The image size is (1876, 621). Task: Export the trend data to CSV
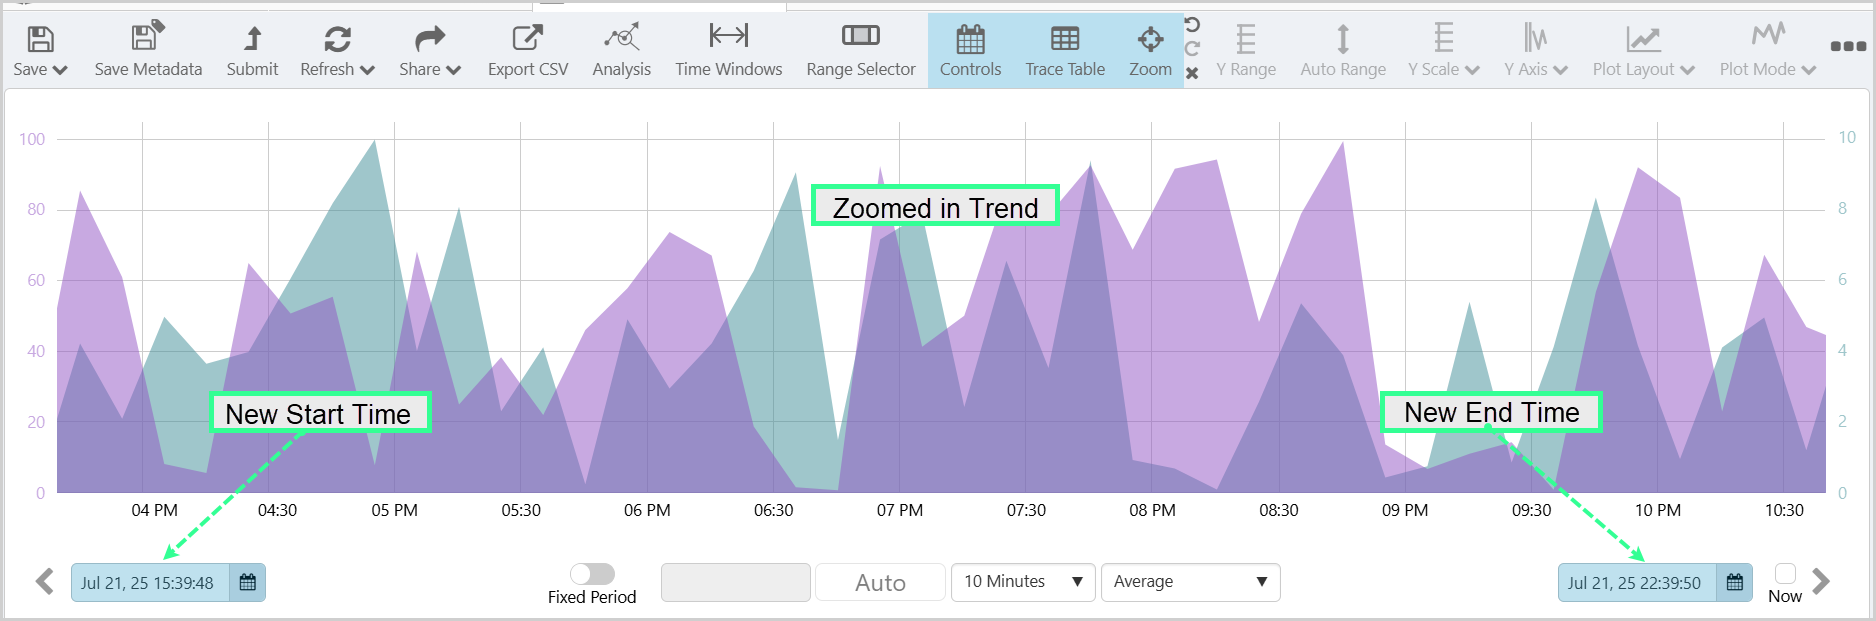[x=527, y=51]
